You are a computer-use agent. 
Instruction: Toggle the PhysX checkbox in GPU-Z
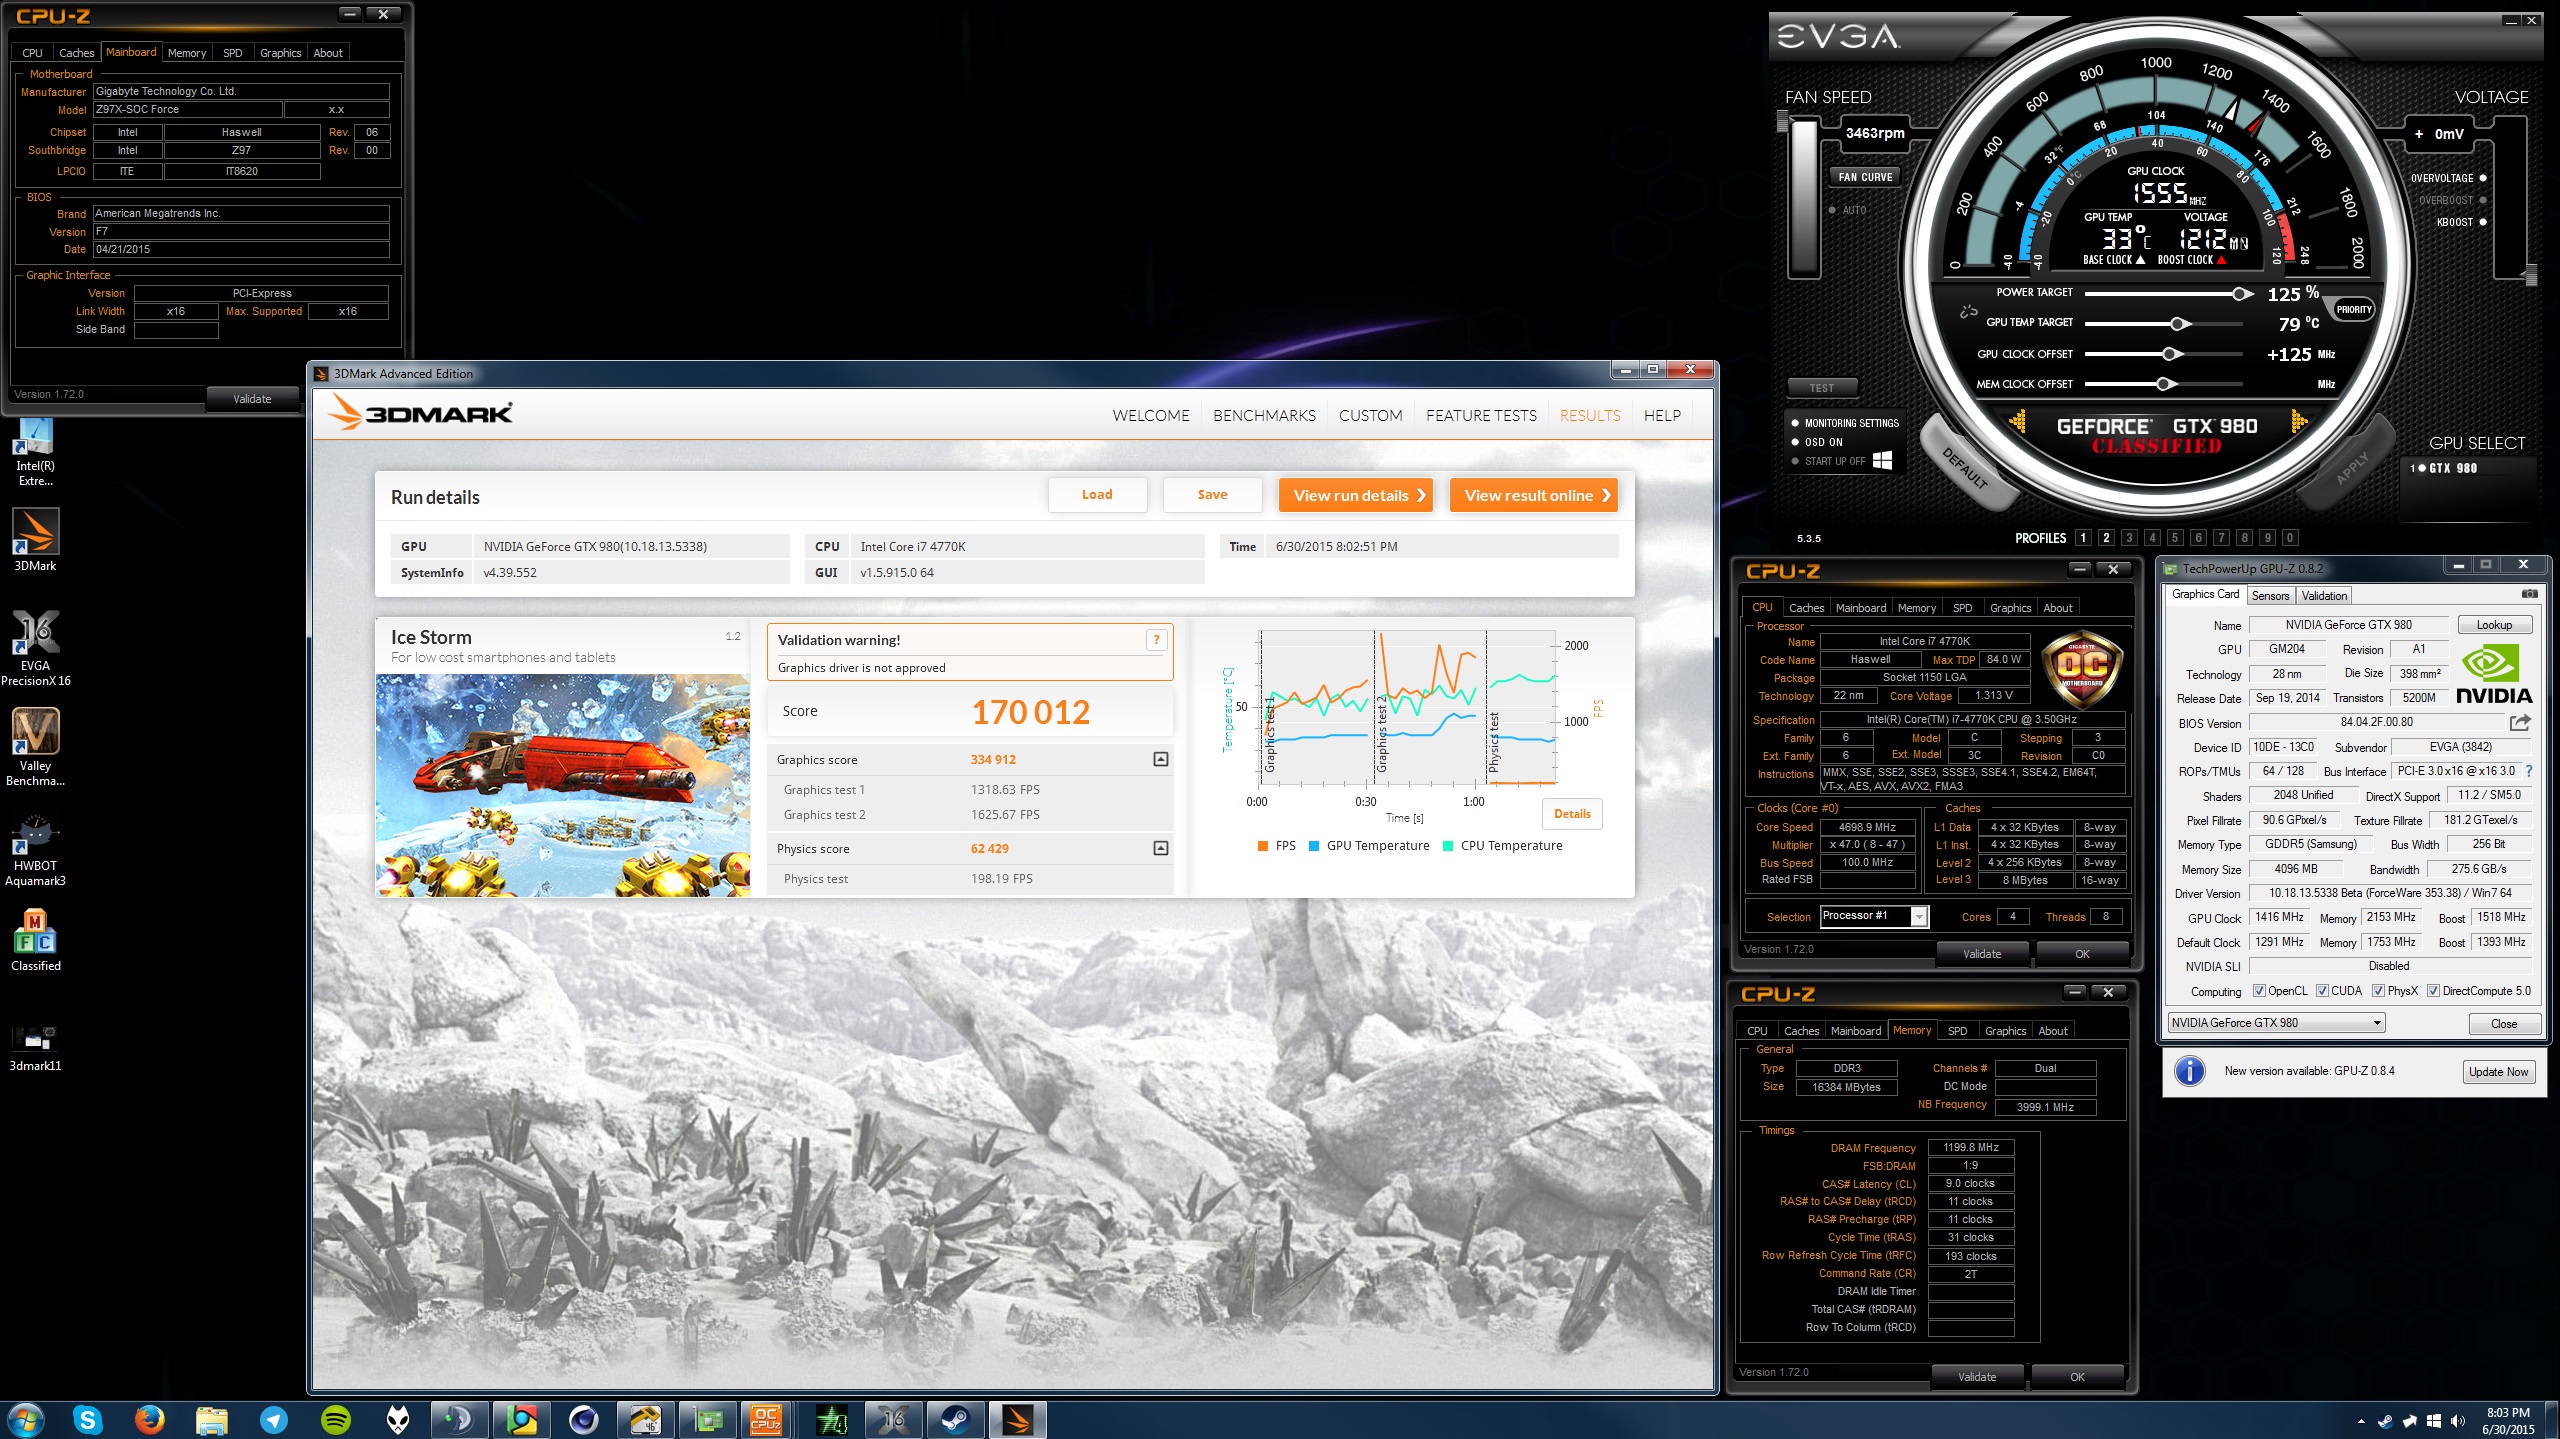coord(2379,991)
